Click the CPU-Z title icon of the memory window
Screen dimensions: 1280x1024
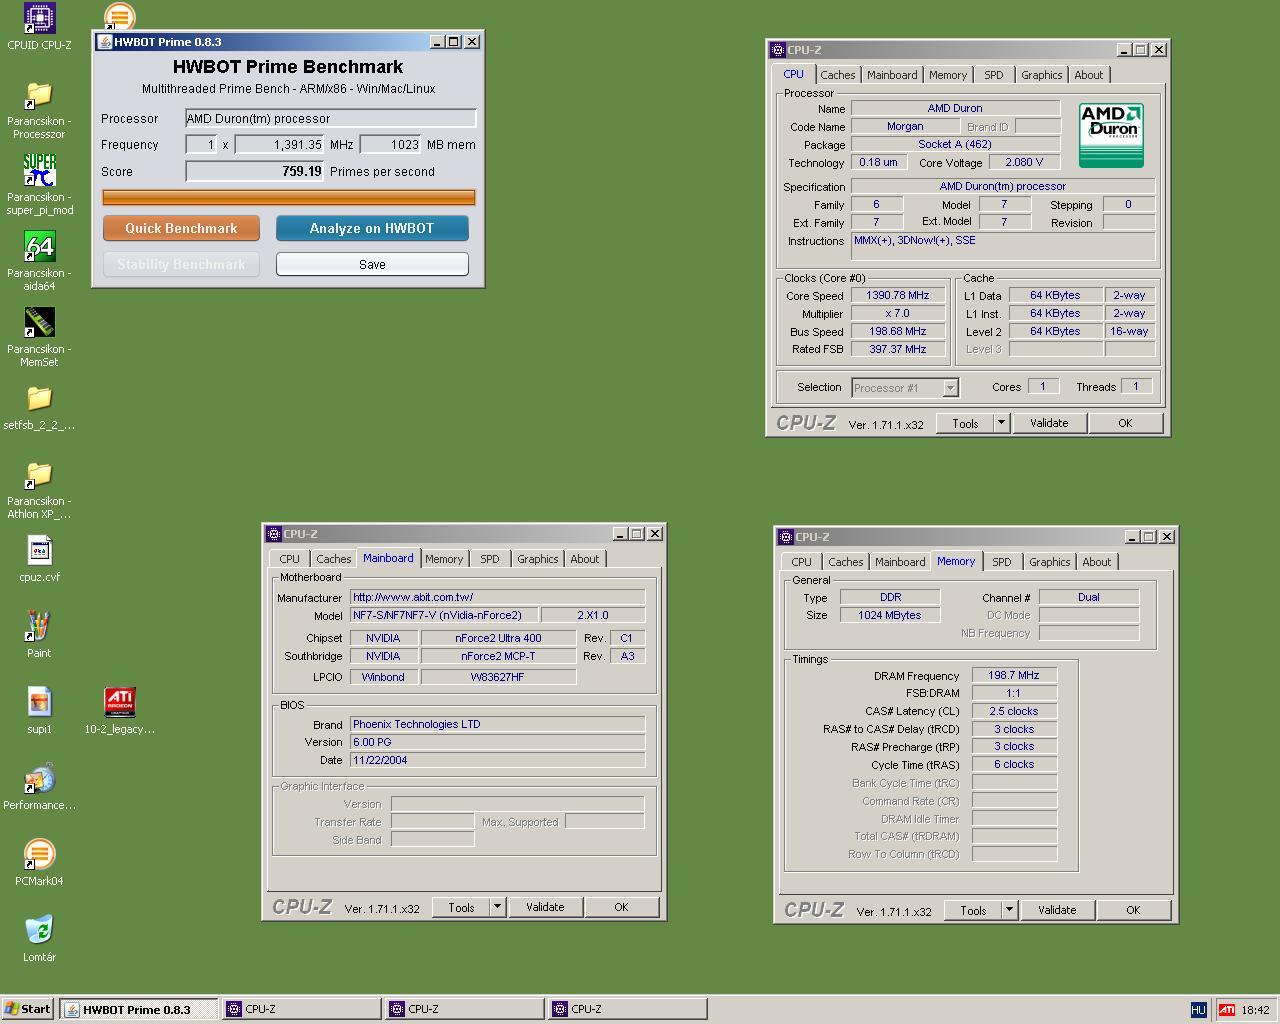tap(786, 537)
